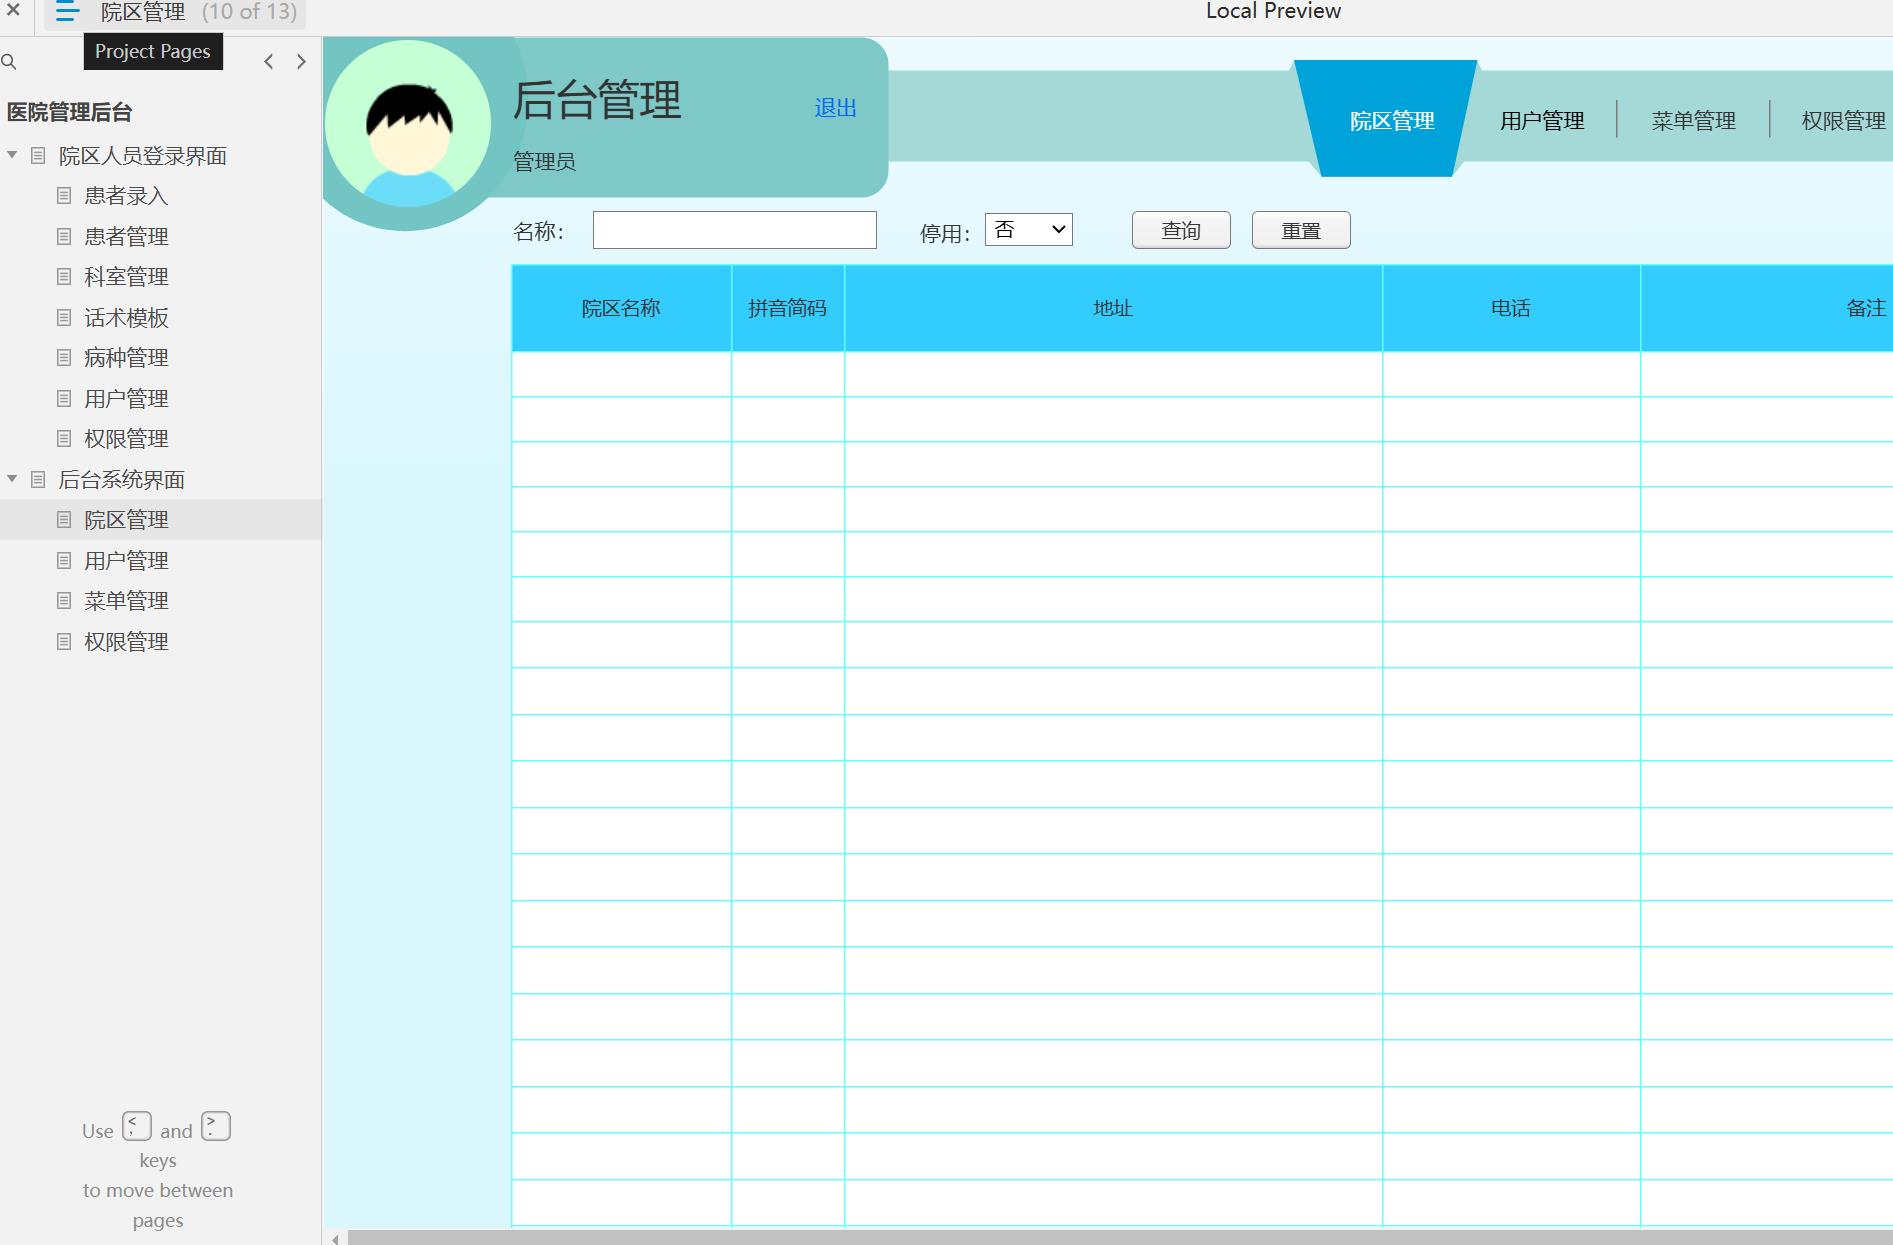Switch to the 院区管理 top tab
Screen dimensions: 1893x1245
click(1392, 121)
